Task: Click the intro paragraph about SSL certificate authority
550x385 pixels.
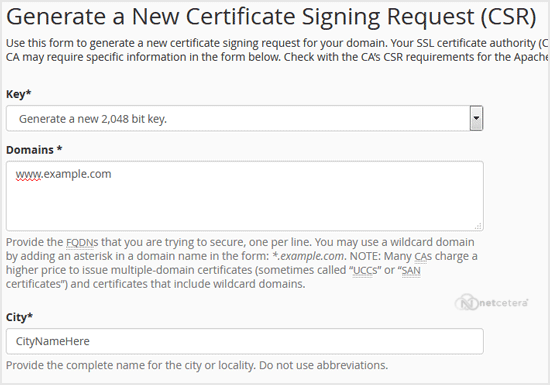Action: [277, 50]
